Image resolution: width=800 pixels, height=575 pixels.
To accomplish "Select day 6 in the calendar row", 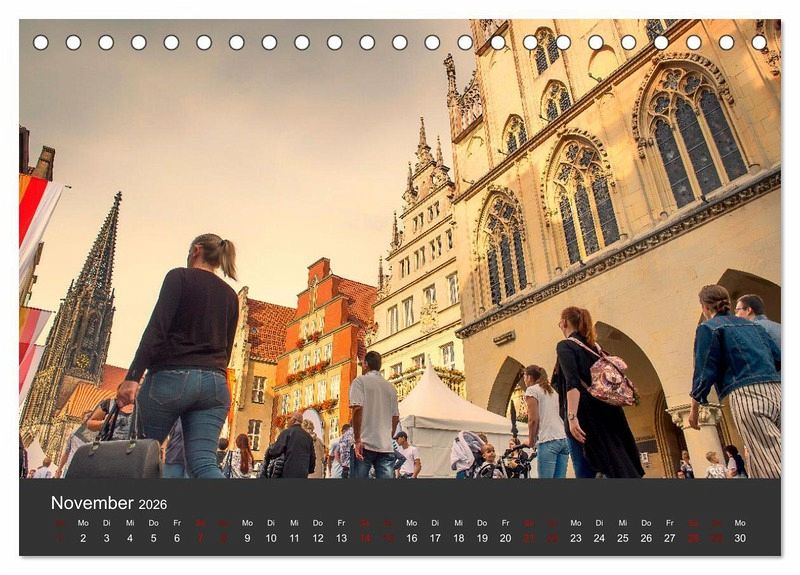I will tap(177, 538).
